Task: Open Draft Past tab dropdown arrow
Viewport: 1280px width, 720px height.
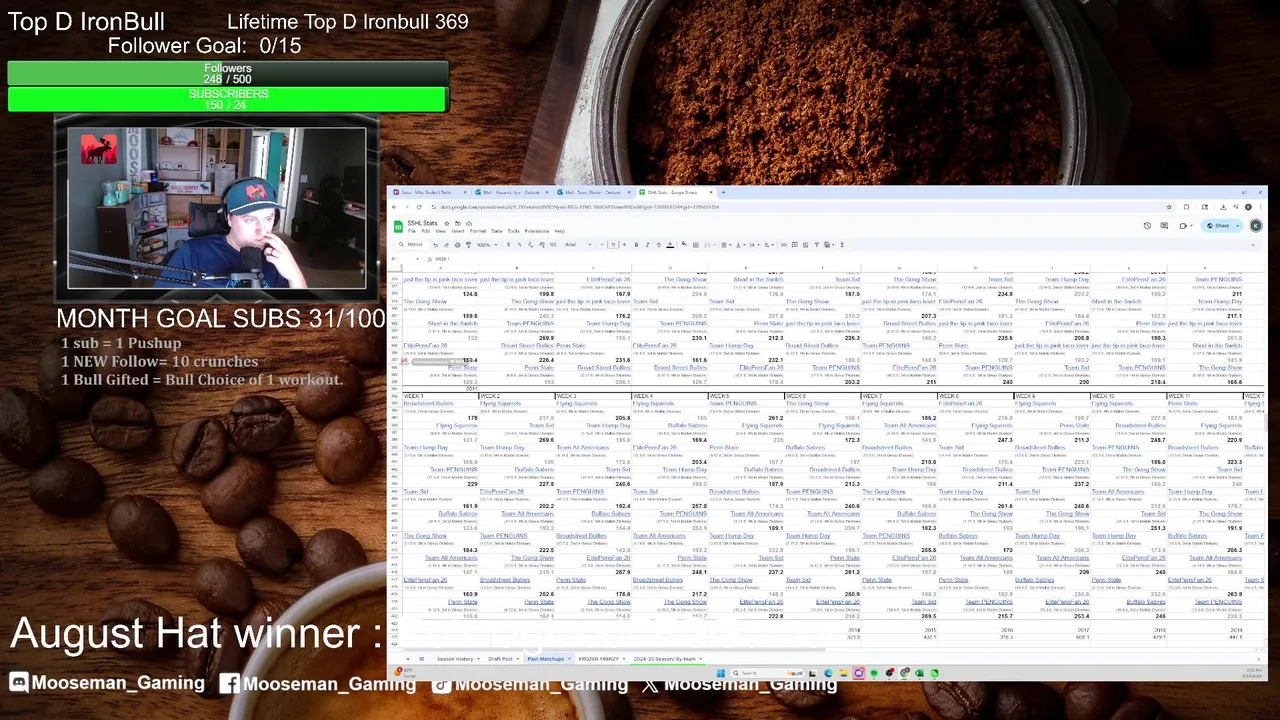Action: (517, 659)
